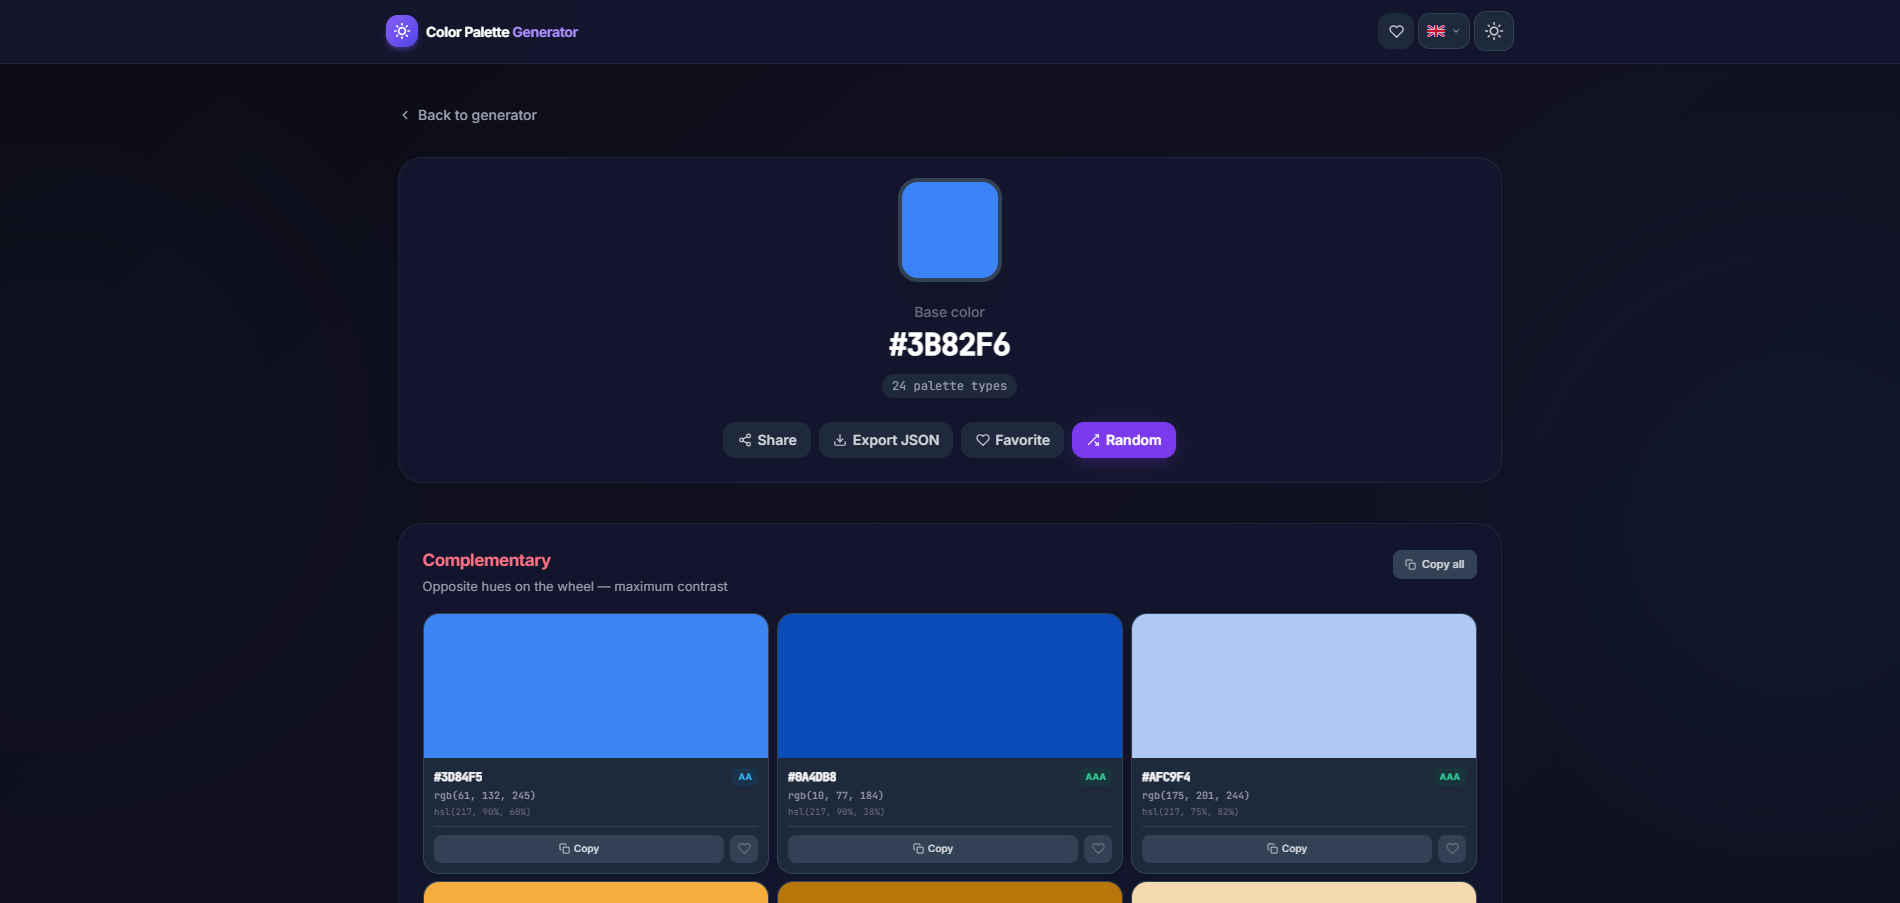This screenshot has width=1900, height=903.
Task: Favorite the #AFC9F4 color via its heart toggle
Action: 1451,848
